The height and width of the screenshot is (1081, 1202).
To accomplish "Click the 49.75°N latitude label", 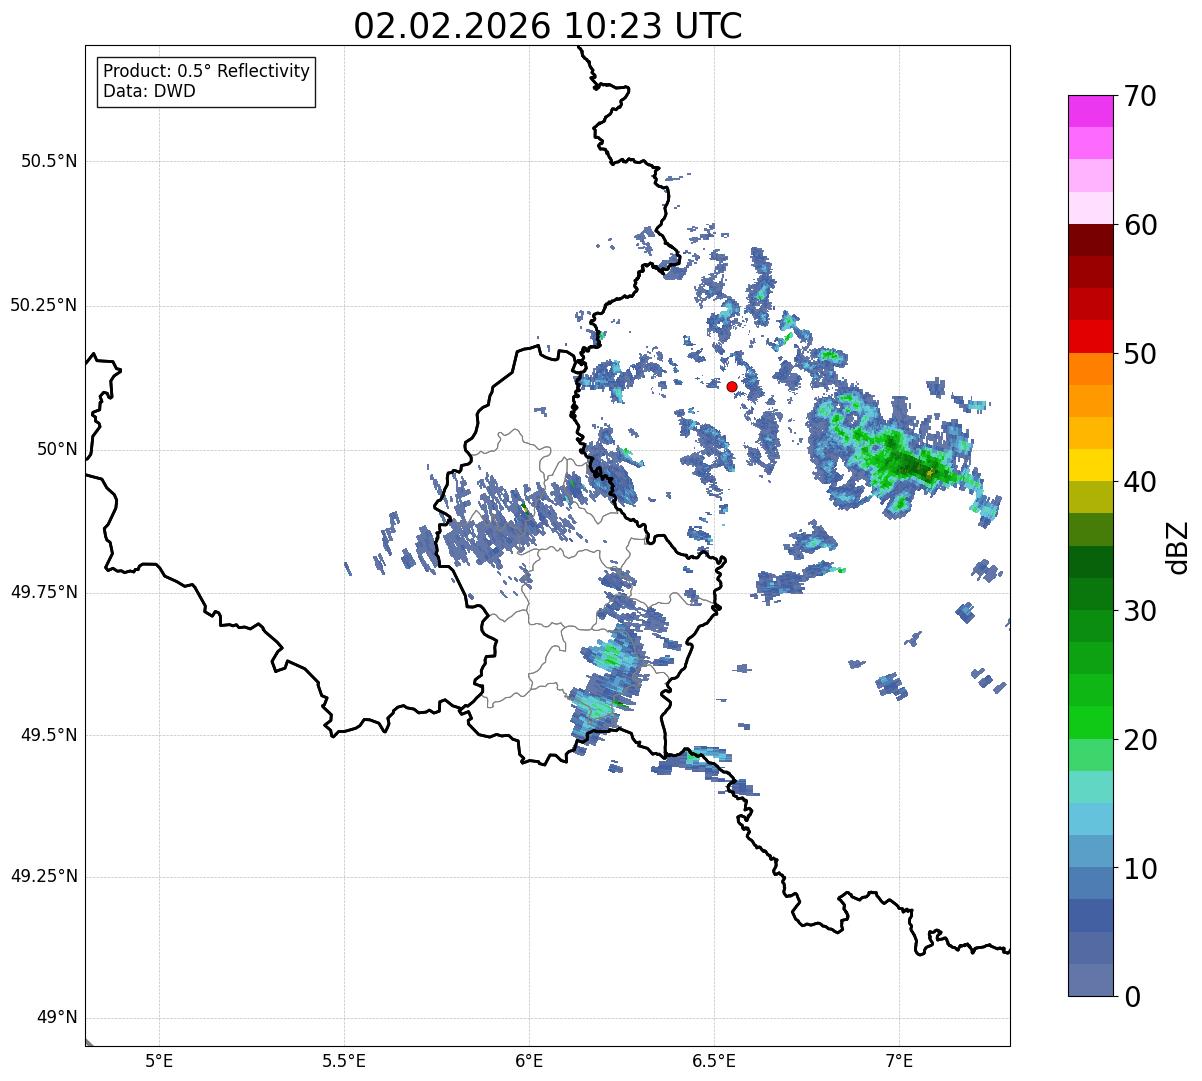I will [x=43, y=592].
